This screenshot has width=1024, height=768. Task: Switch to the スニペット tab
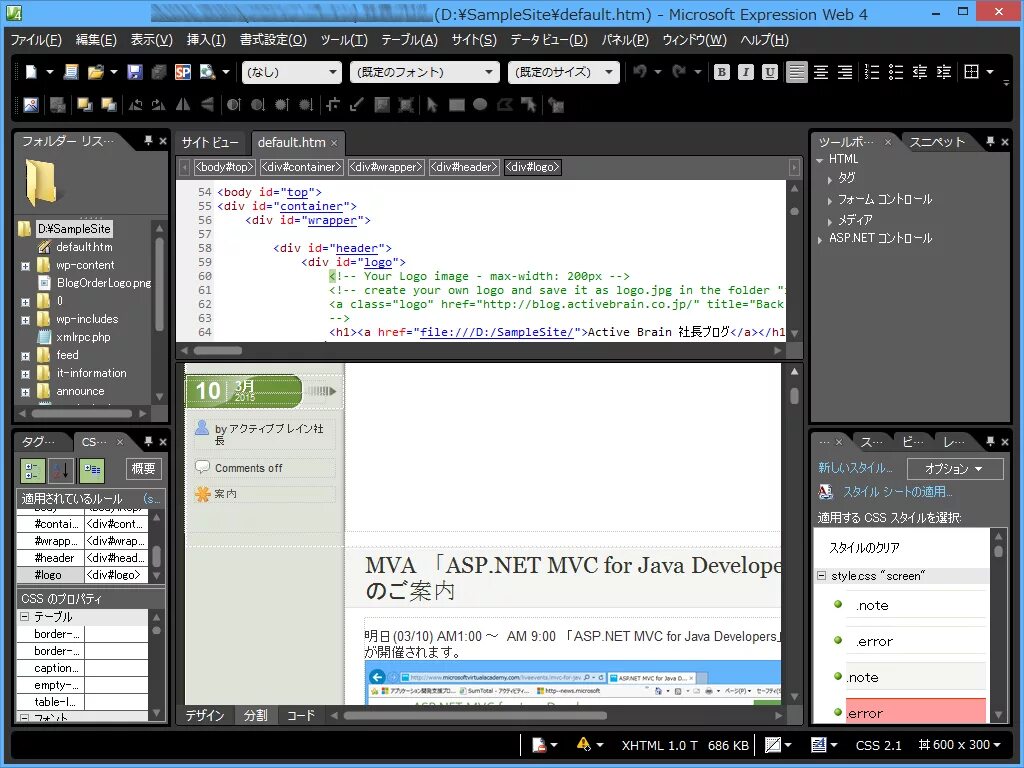[937, 142]
